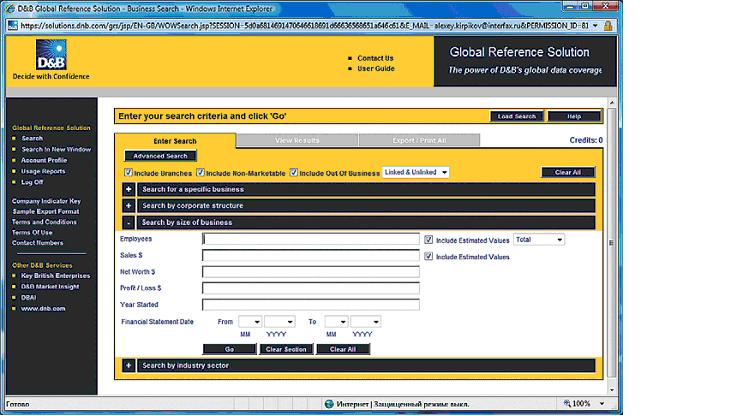Click the Employees input field
The width and height of the screenshot is (736, 416).
tap(311, 239)
